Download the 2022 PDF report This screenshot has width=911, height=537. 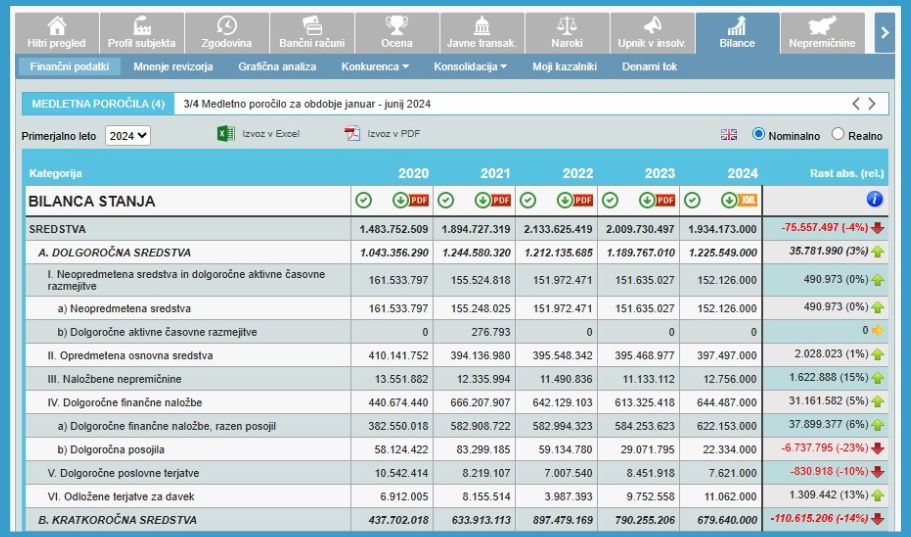pyautogui.click(x=575, y=201)
